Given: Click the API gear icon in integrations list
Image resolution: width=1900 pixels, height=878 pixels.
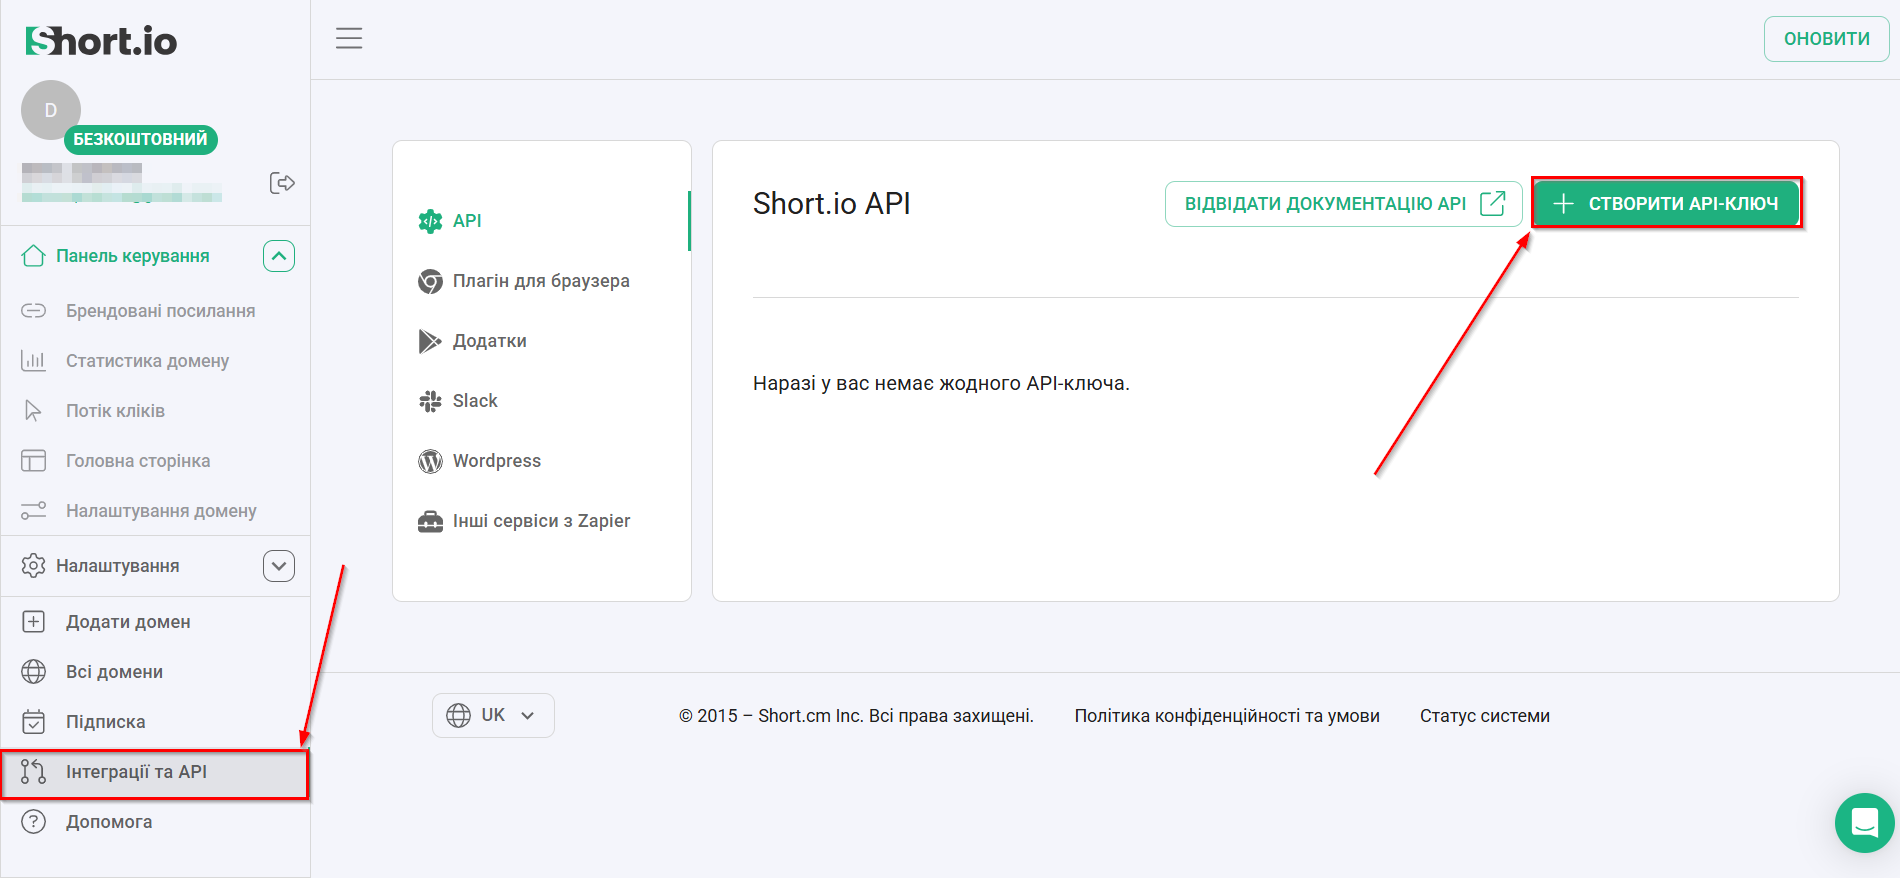Looking at the screenshot, I should click(x=430, y=221).
